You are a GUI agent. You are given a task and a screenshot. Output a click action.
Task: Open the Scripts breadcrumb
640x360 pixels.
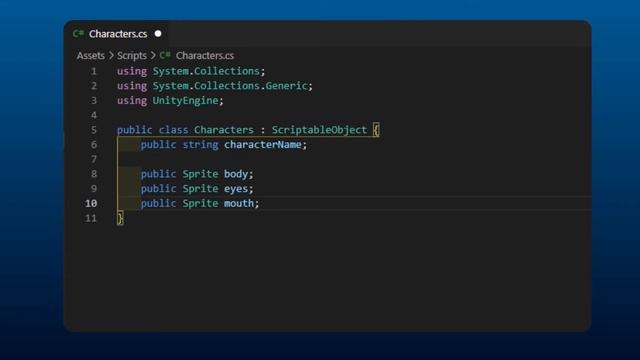(131, 56)
